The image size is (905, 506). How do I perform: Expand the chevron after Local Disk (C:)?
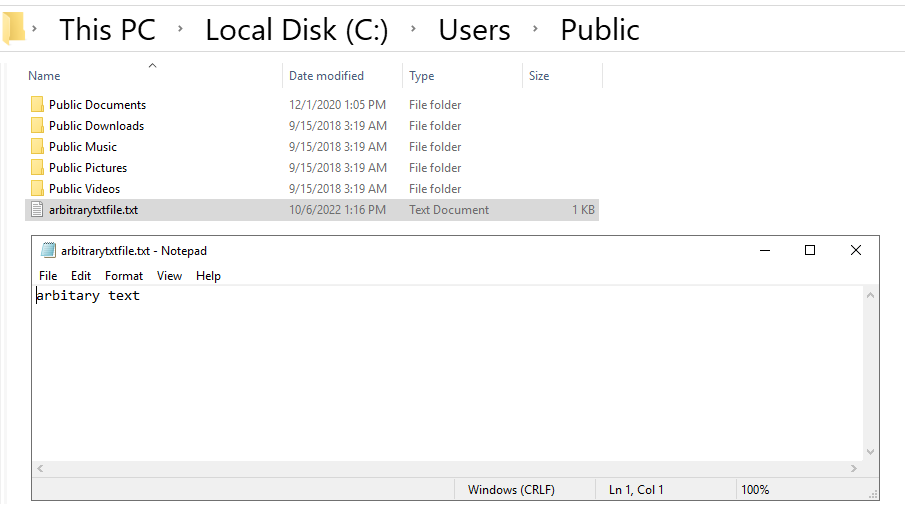pyautogui.click(x=413, y=28)
